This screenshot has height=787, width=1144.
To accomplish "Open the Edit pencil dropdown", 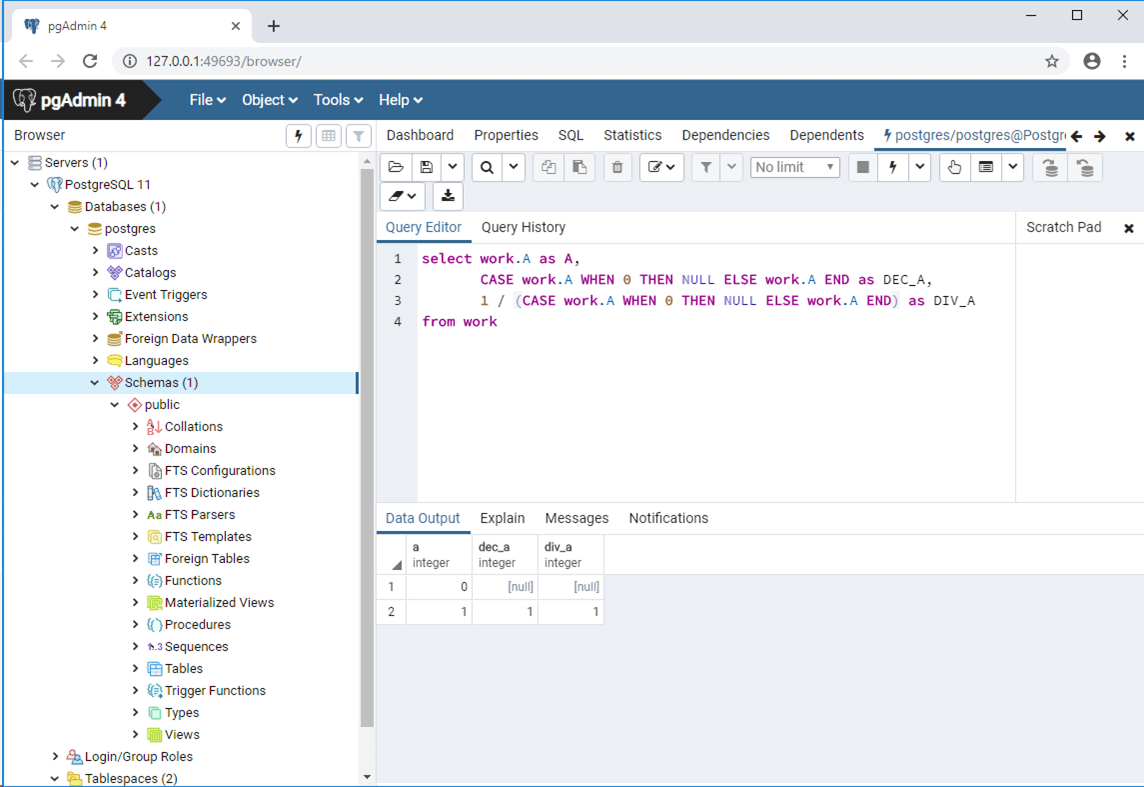I will [662, 167].
